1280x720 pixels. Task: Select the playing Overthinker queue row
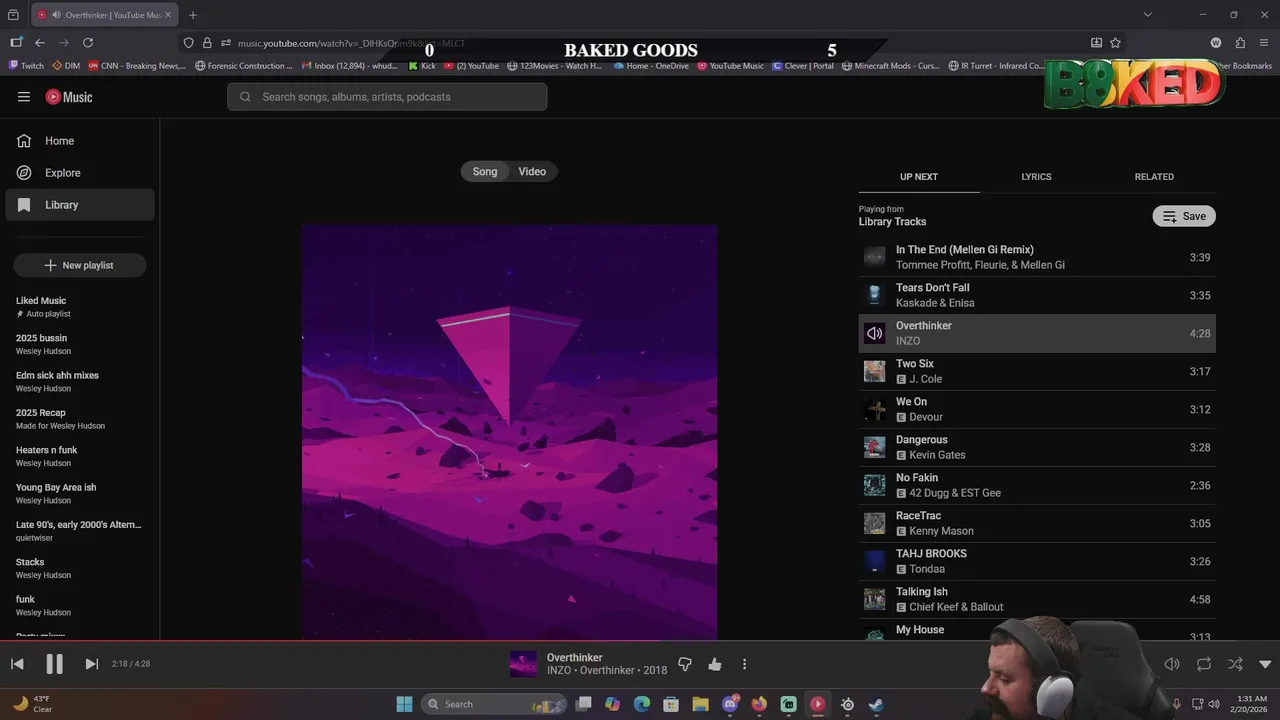[1037, 333]
